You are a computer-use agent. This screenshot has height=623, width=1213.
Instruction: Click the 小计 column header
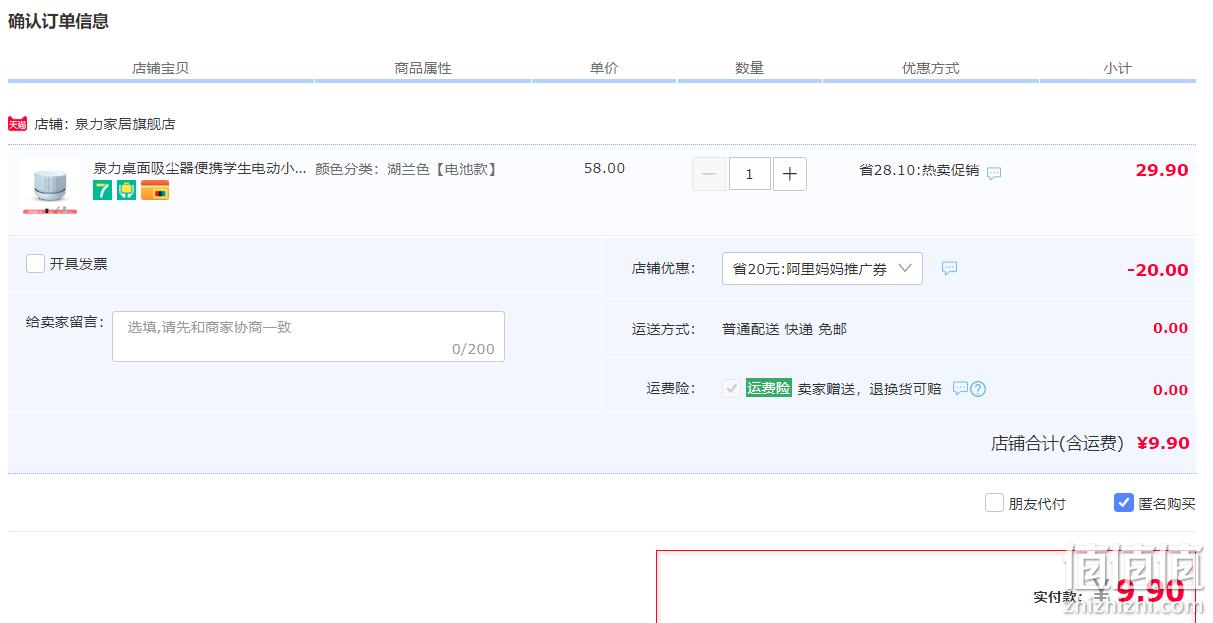point(1117,68)
